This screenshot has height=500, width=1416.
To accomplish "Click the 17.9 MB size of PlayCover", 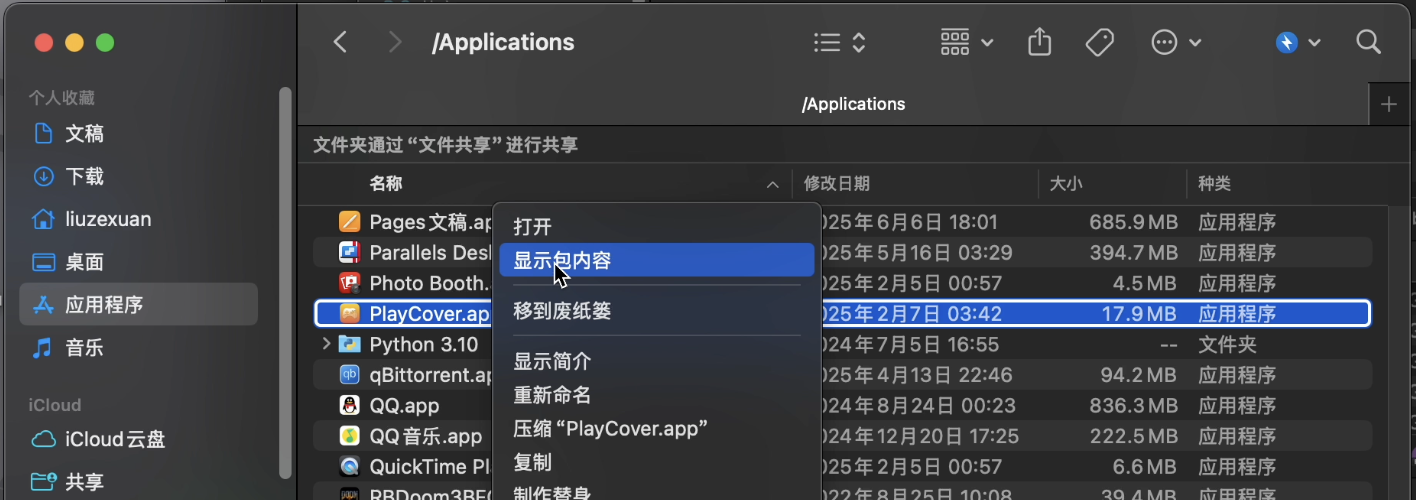I will tap(1139, 314).
